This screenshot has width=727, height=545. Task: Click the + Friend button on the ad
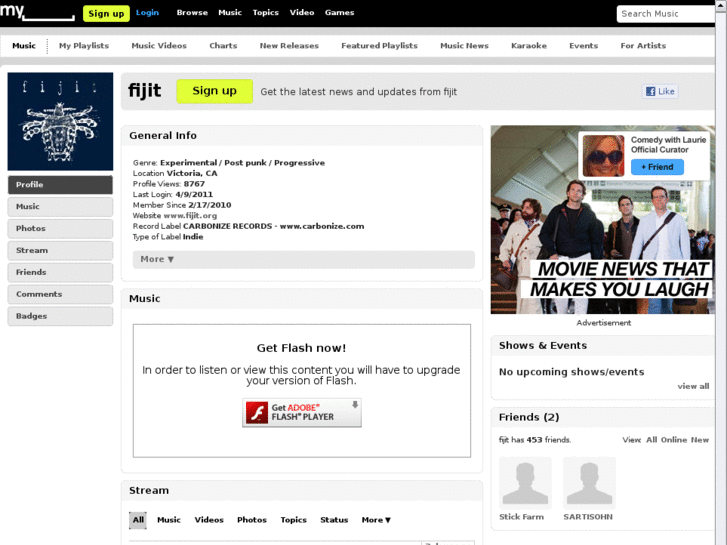[657, 167]
